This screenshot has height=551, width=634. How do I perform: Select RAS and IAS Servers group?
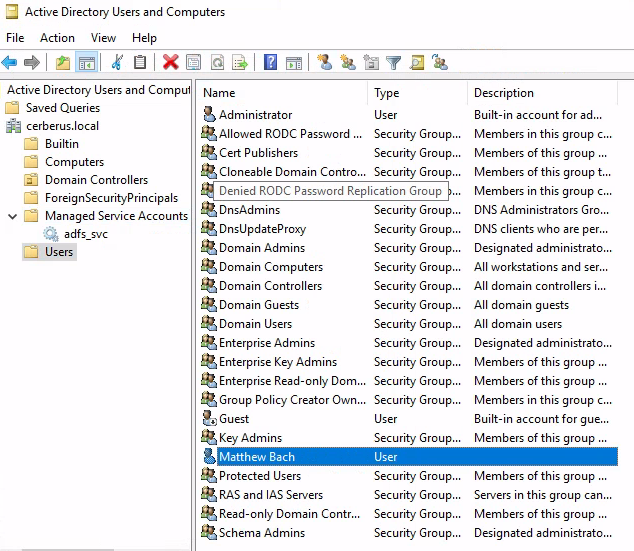tap(271, 495)
